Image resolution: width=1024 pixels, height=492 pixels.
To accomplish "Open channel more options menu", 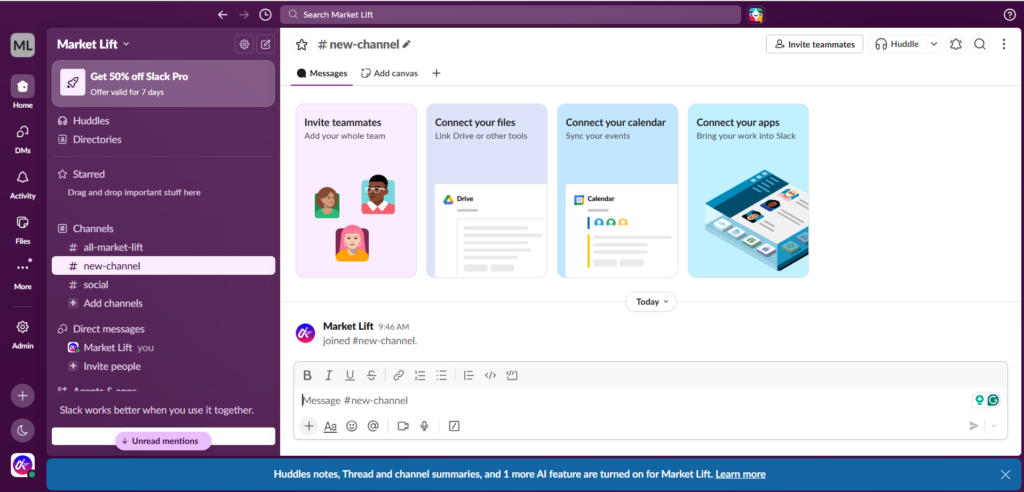I will pos(1004,44).
